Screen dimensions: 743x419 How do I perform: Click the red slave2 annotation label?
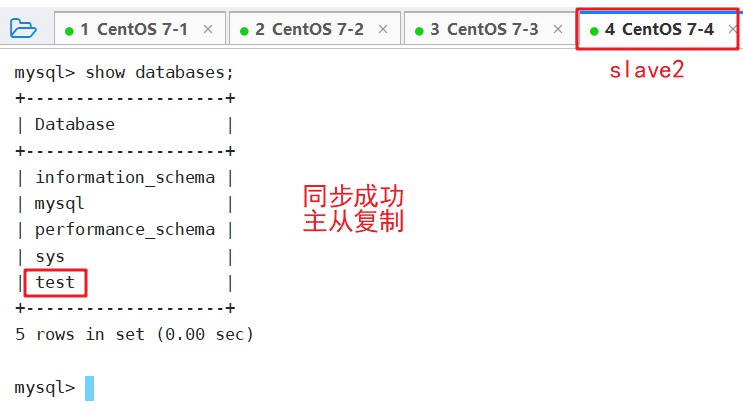tap(646, 70)
